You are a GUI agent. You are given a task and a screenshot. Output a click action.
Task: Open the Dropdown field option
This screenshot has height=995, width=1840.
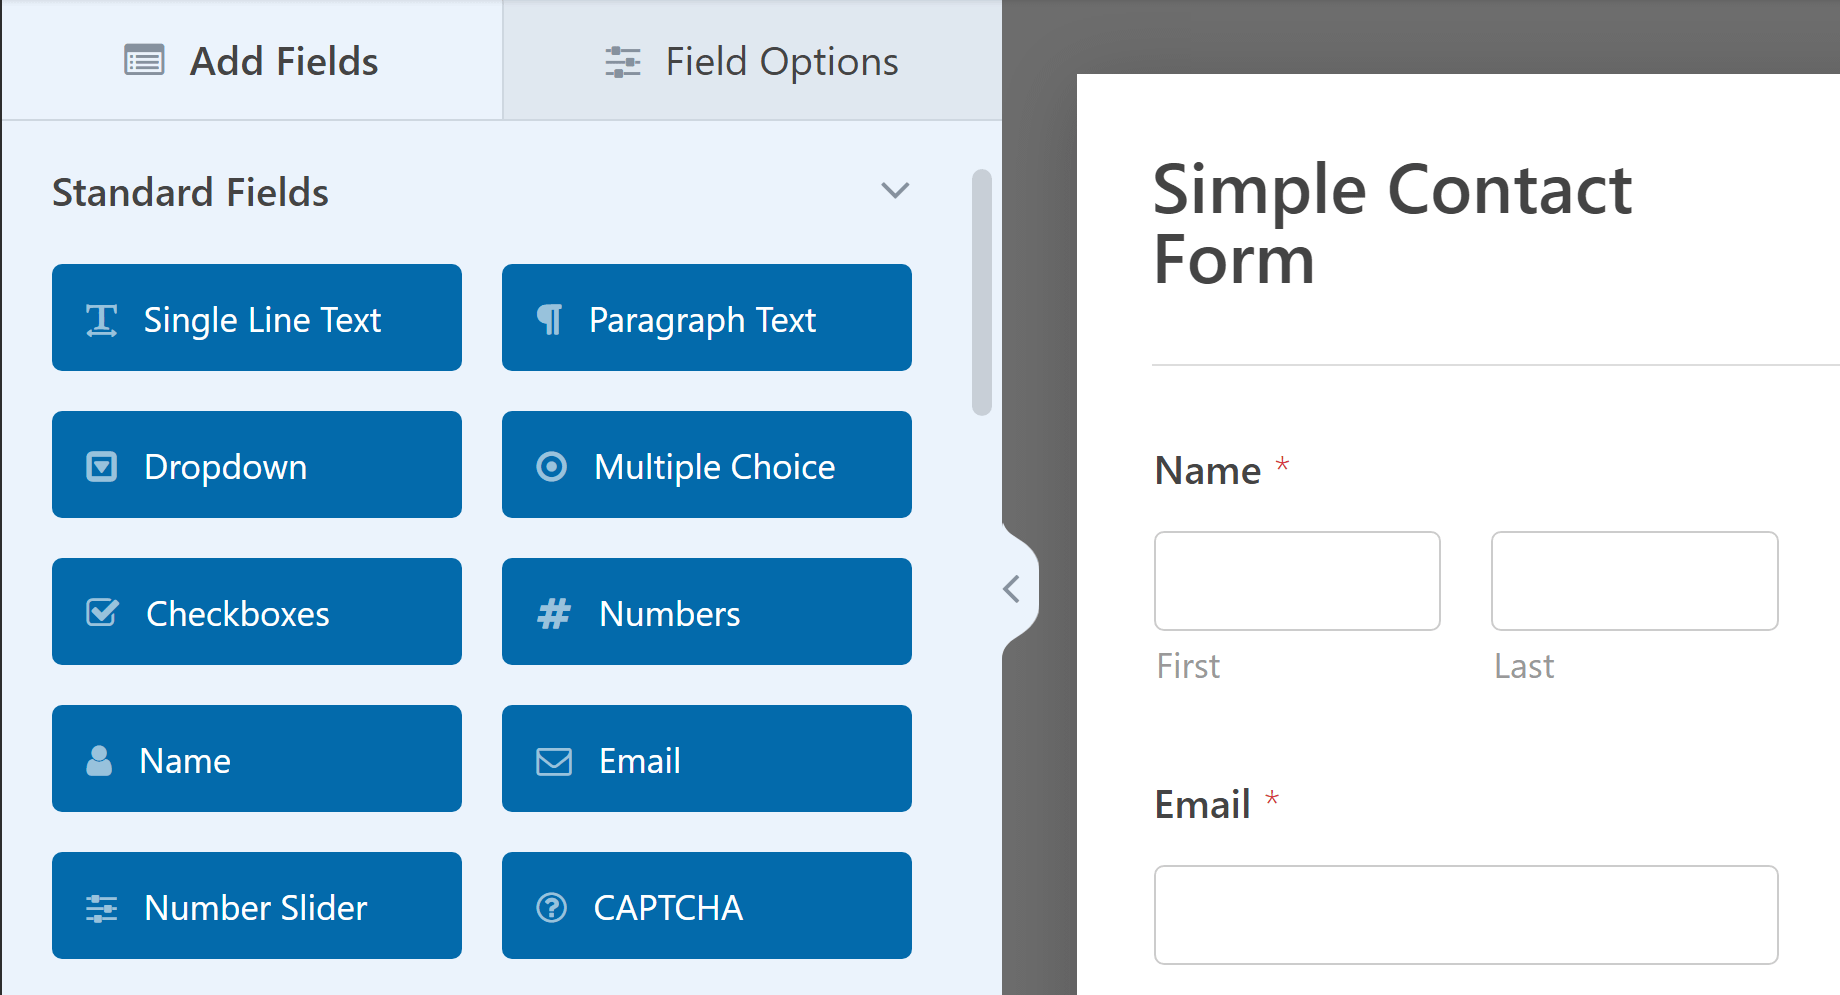(x=256, y=465)
